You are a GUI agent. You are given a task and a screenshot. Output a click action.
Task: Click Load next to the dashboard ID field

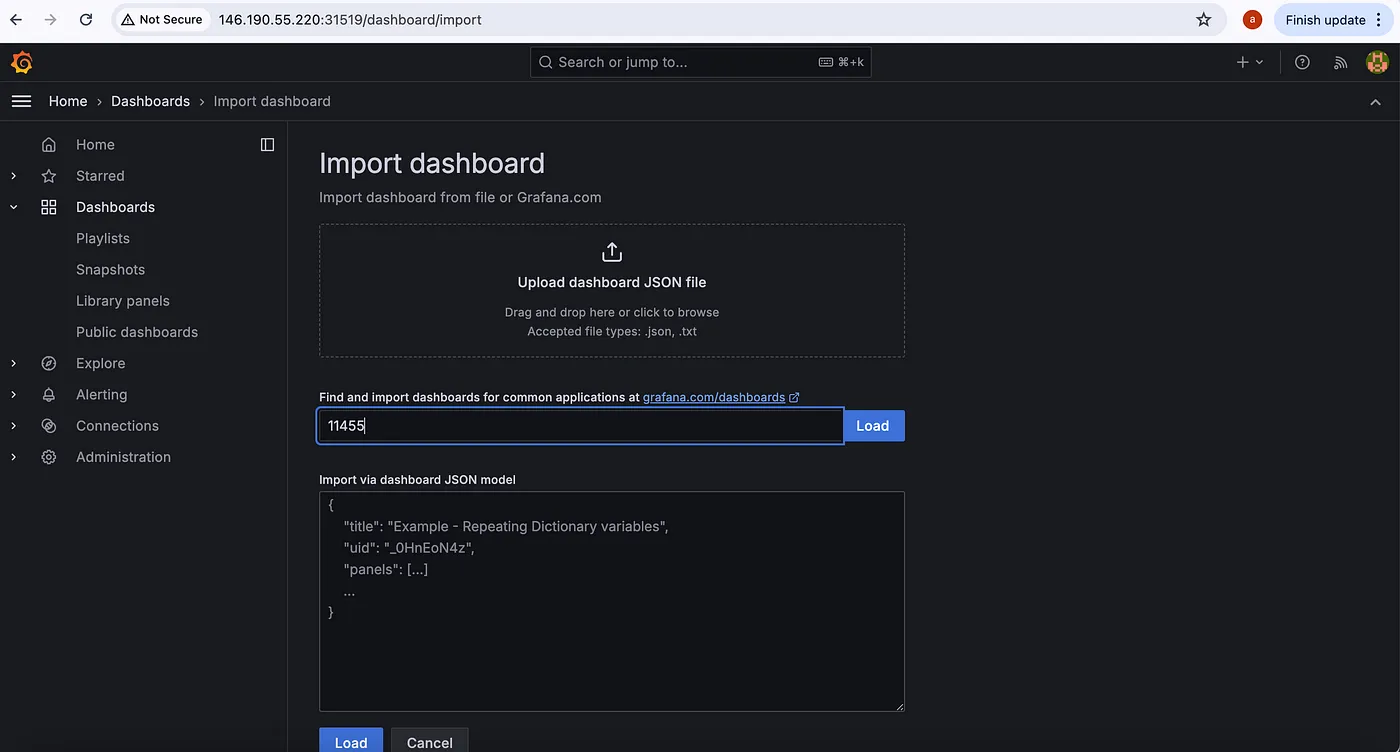(873, 426)
